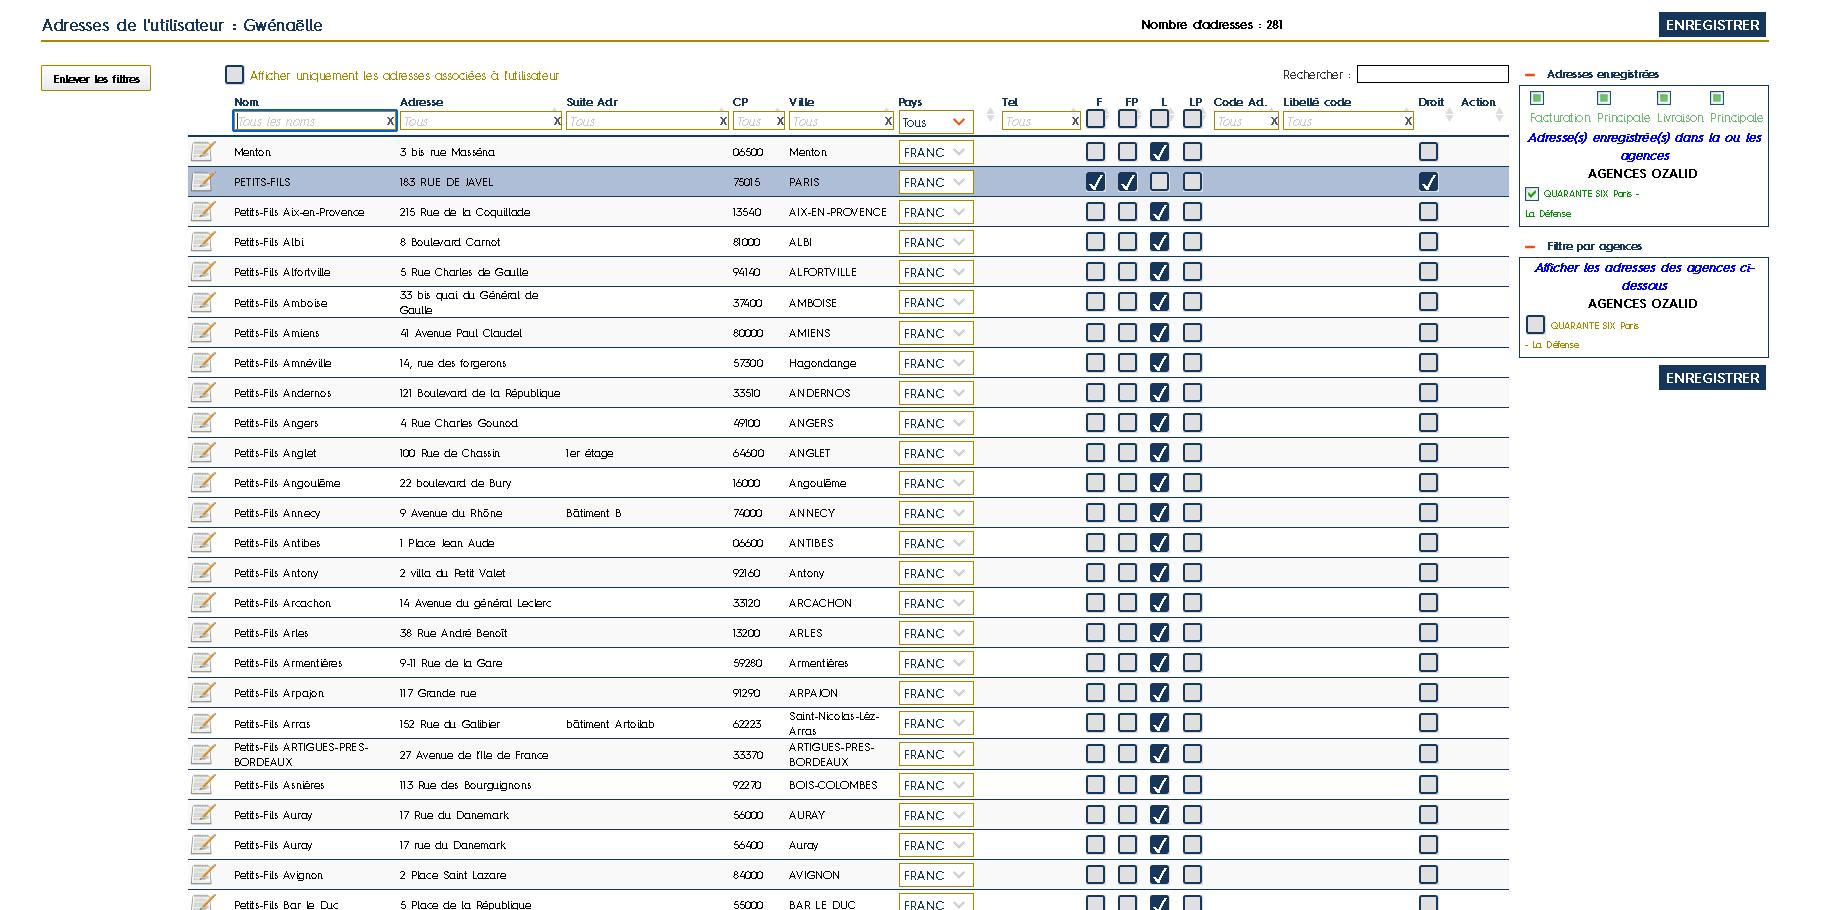The height and width of the screenshot is (910, 1847).
Task: Click Enlever les filtres button
Action: click(96, 79)
